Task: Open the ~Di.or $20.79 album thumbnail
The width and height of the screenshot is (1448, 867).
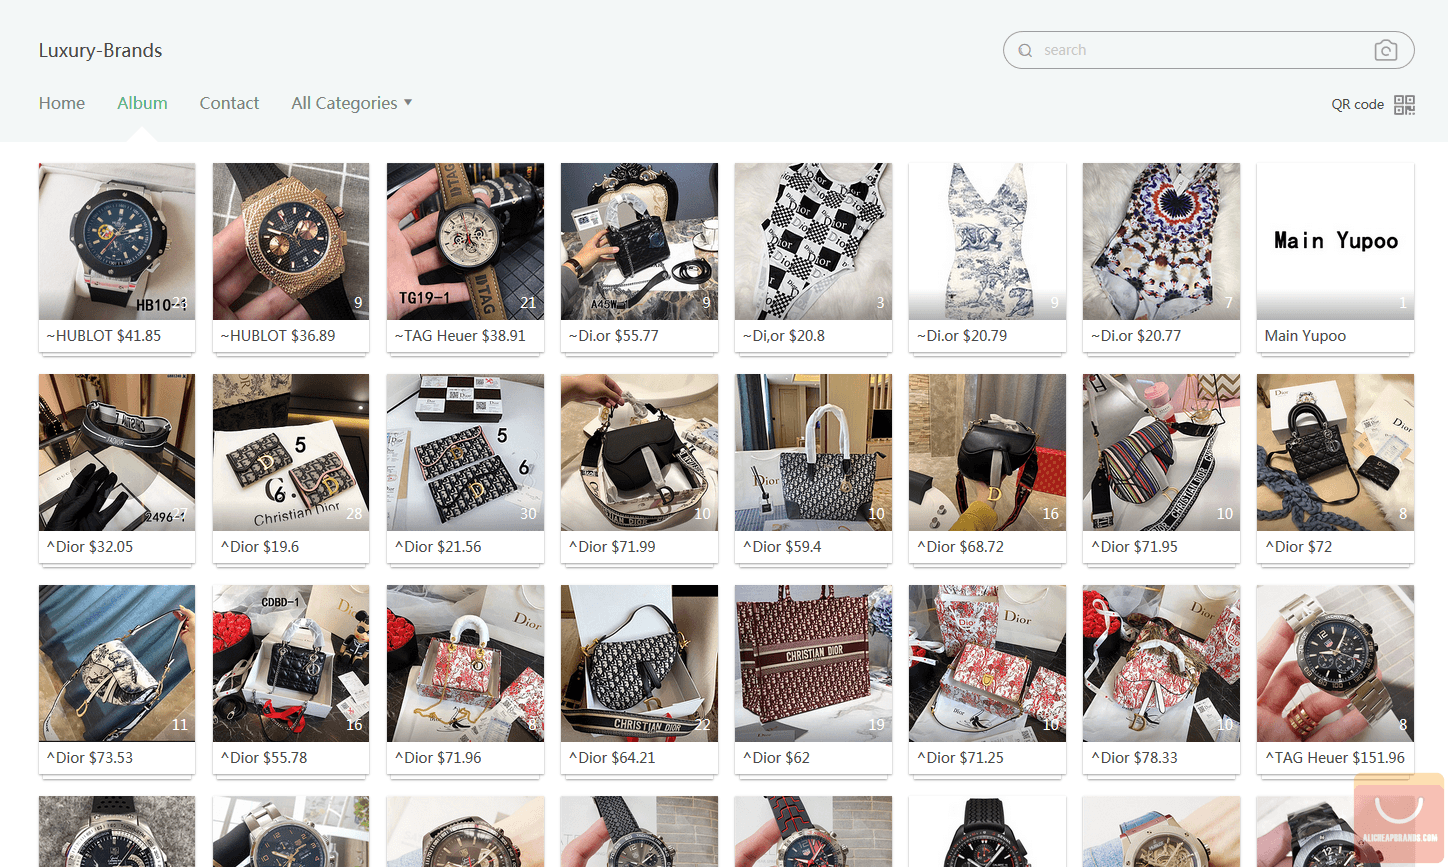Action: coord(987,241)
